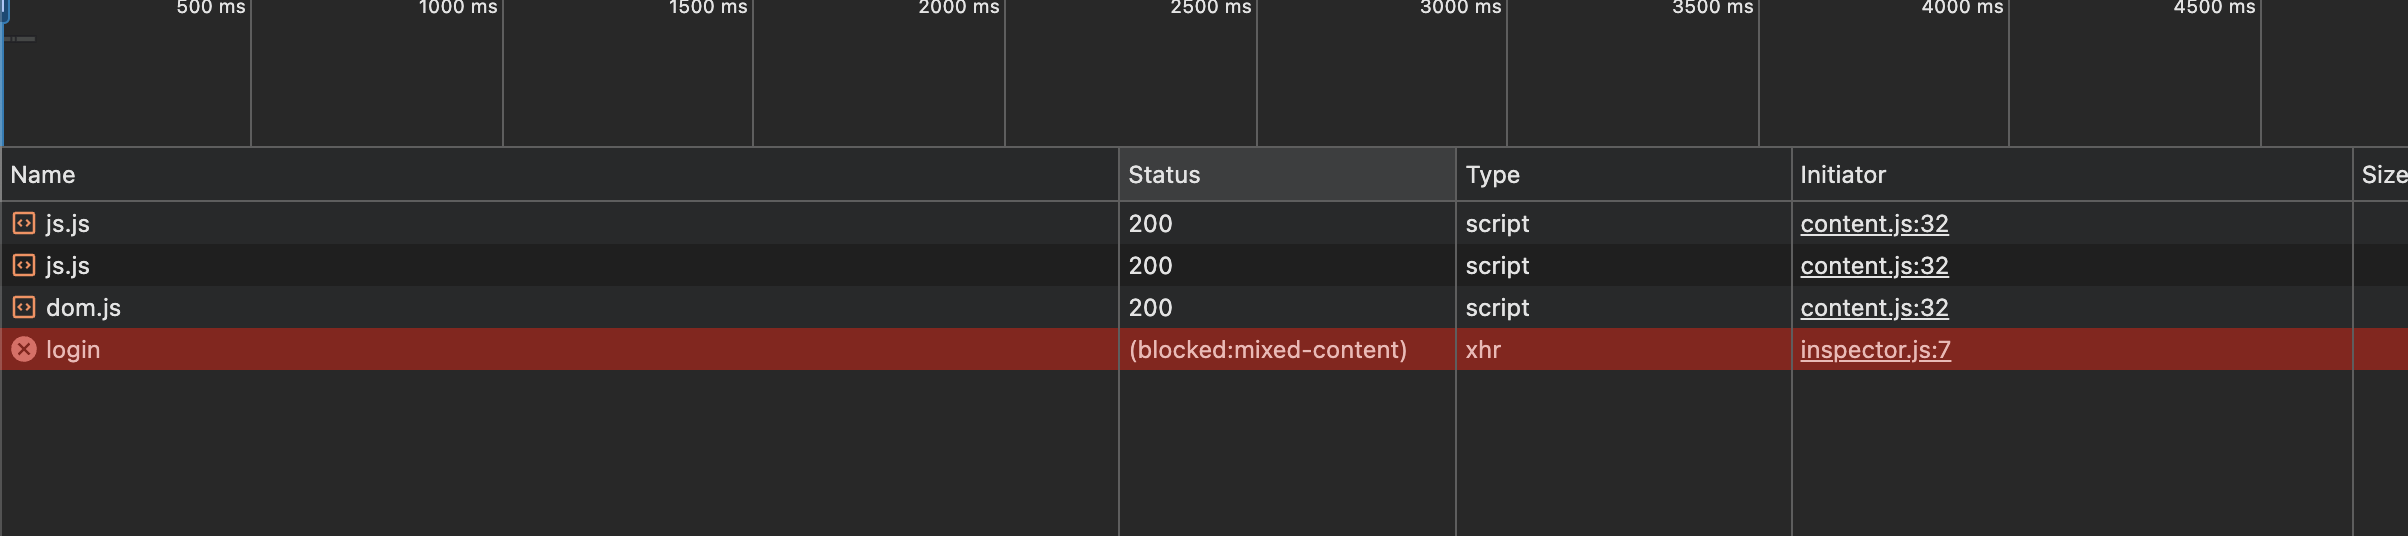Click the script icon beside dom.js
The image size is (2408, 536).
(x=24, y=307)
